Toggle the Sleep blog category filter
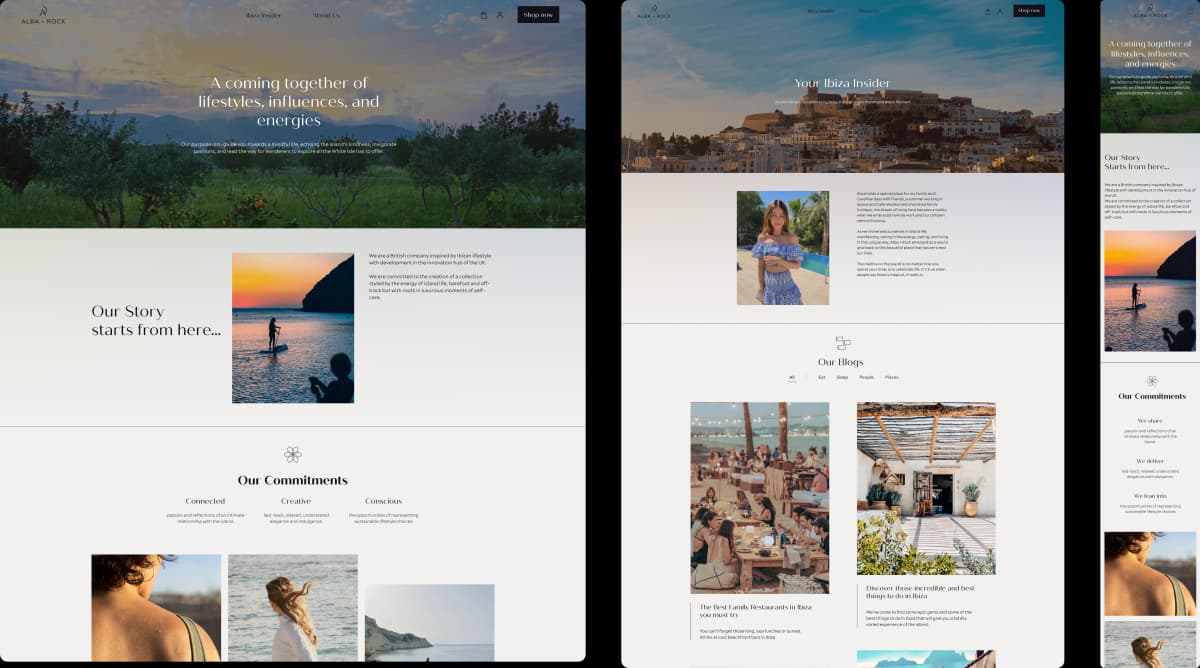The width and height of the screenshot is (1200, 668). point(842,377)
